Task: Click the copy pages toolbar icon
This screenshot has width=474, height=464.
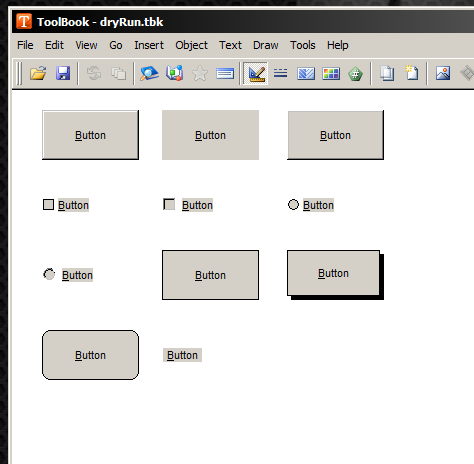Action: tap(387, 73)
